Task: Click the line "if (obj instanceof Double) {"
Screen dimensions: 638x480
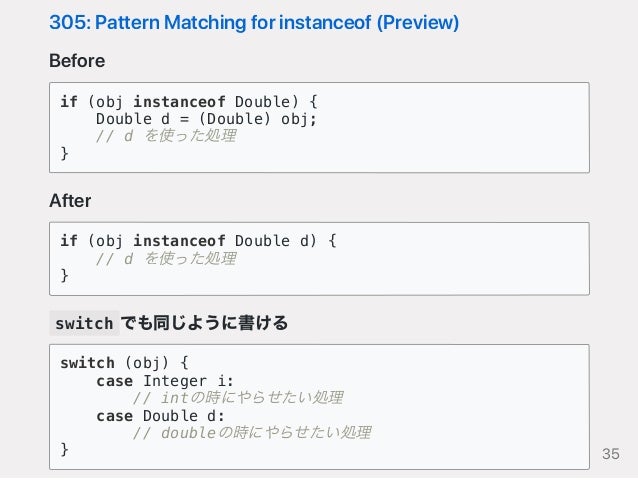Action: [188, 102]
